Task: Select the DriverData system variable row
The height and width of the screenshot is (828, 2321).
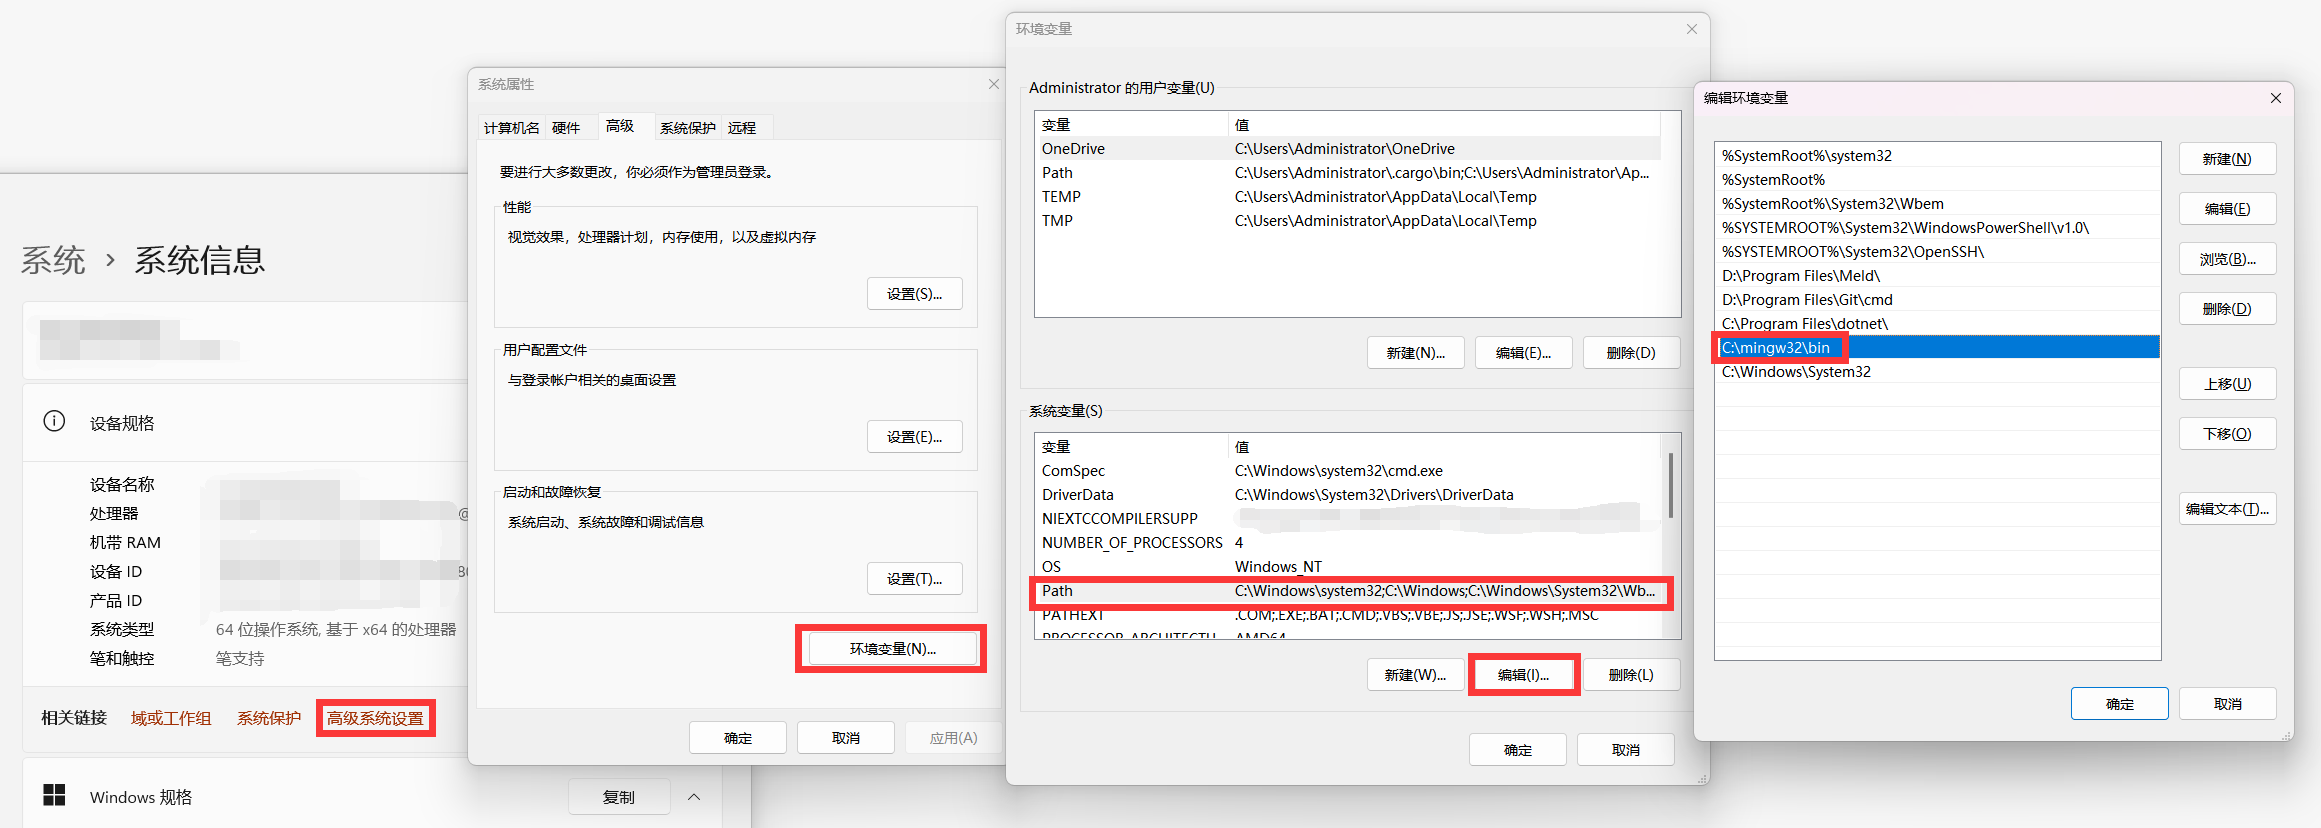Action: coord(1347,495)
